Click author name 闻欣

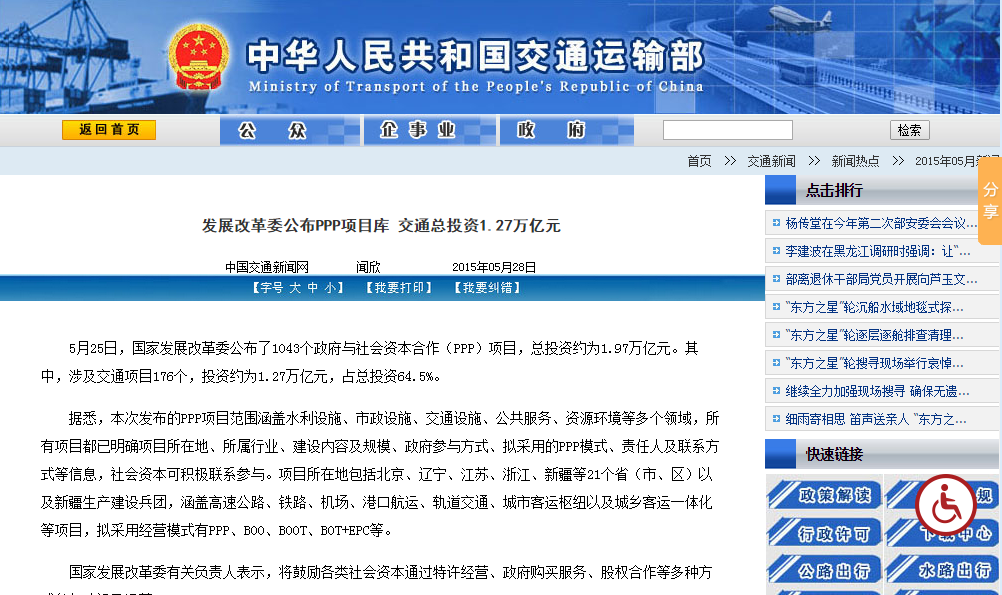pyautogui.click(x=368, y=267)
